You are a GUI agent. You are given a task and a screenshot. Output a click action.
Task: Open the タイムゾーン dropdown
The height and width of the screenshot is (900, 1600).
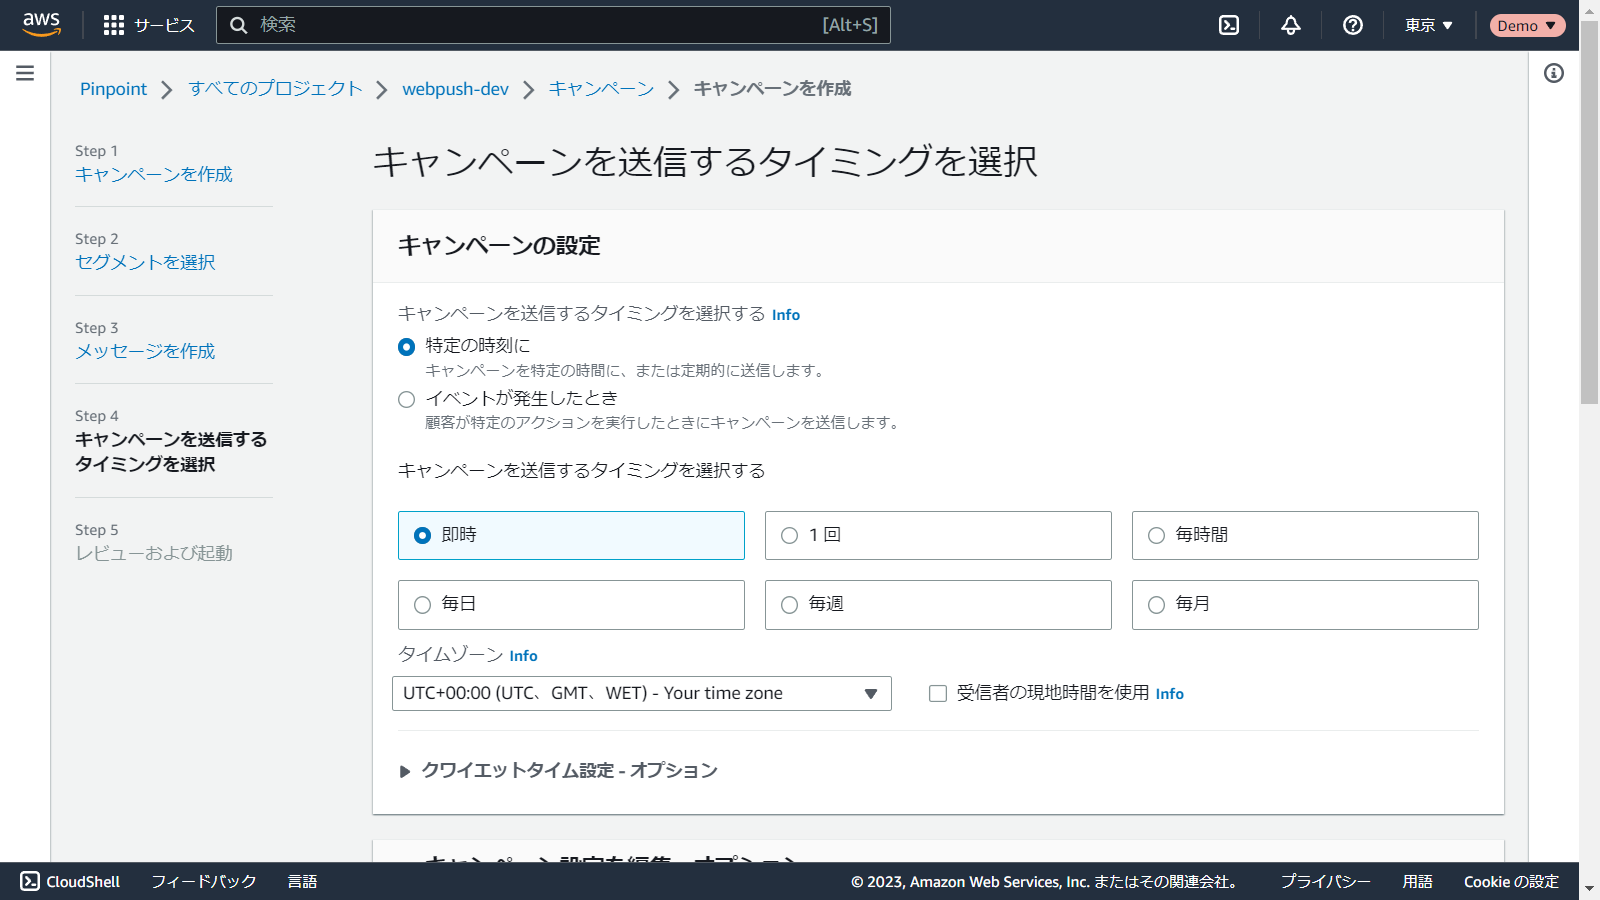[641, 693]
